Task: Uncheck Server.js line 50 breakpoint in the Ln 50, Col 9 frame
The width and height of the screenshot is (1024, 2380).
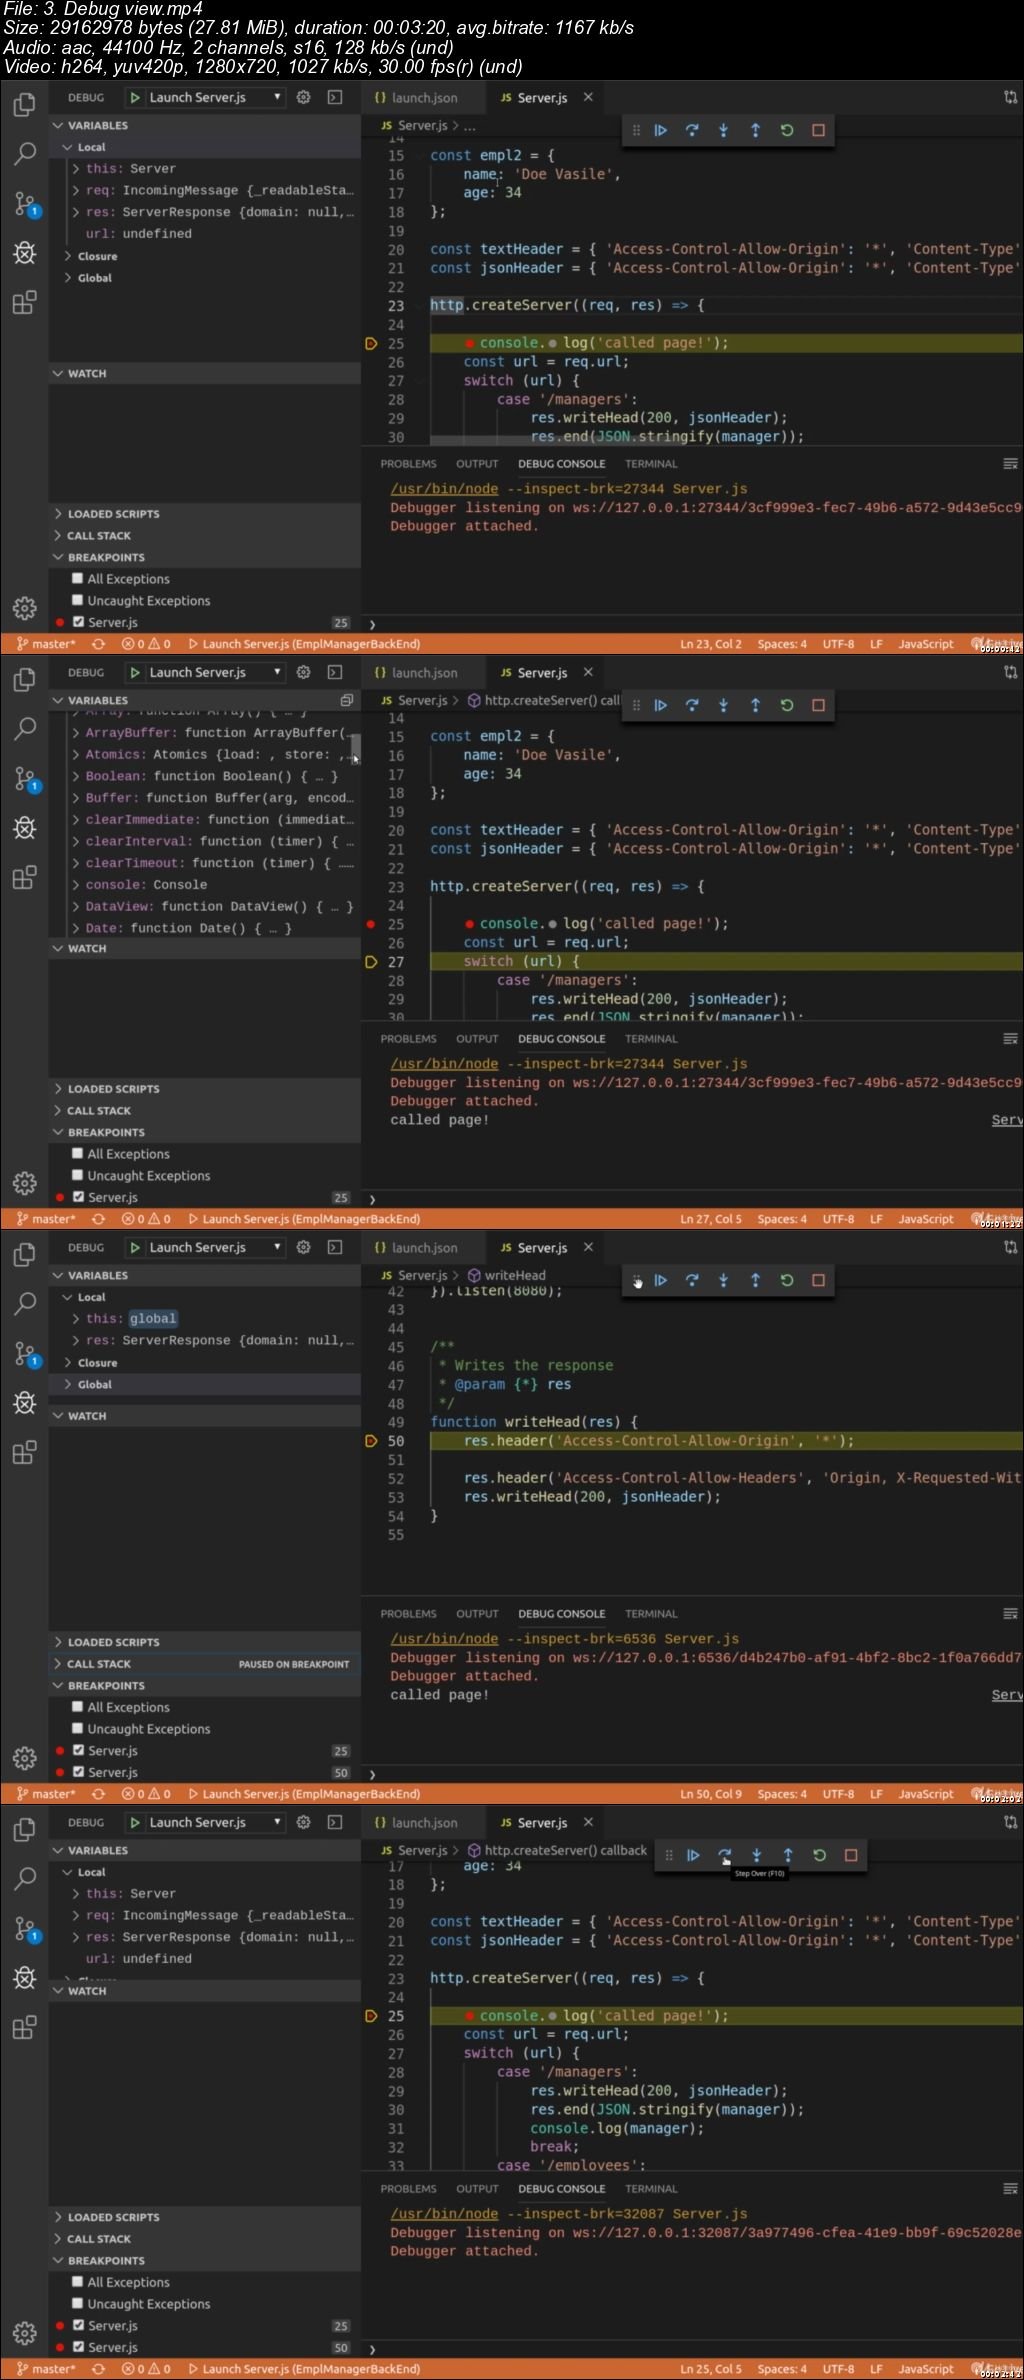Action: [x=77, y=1772]
